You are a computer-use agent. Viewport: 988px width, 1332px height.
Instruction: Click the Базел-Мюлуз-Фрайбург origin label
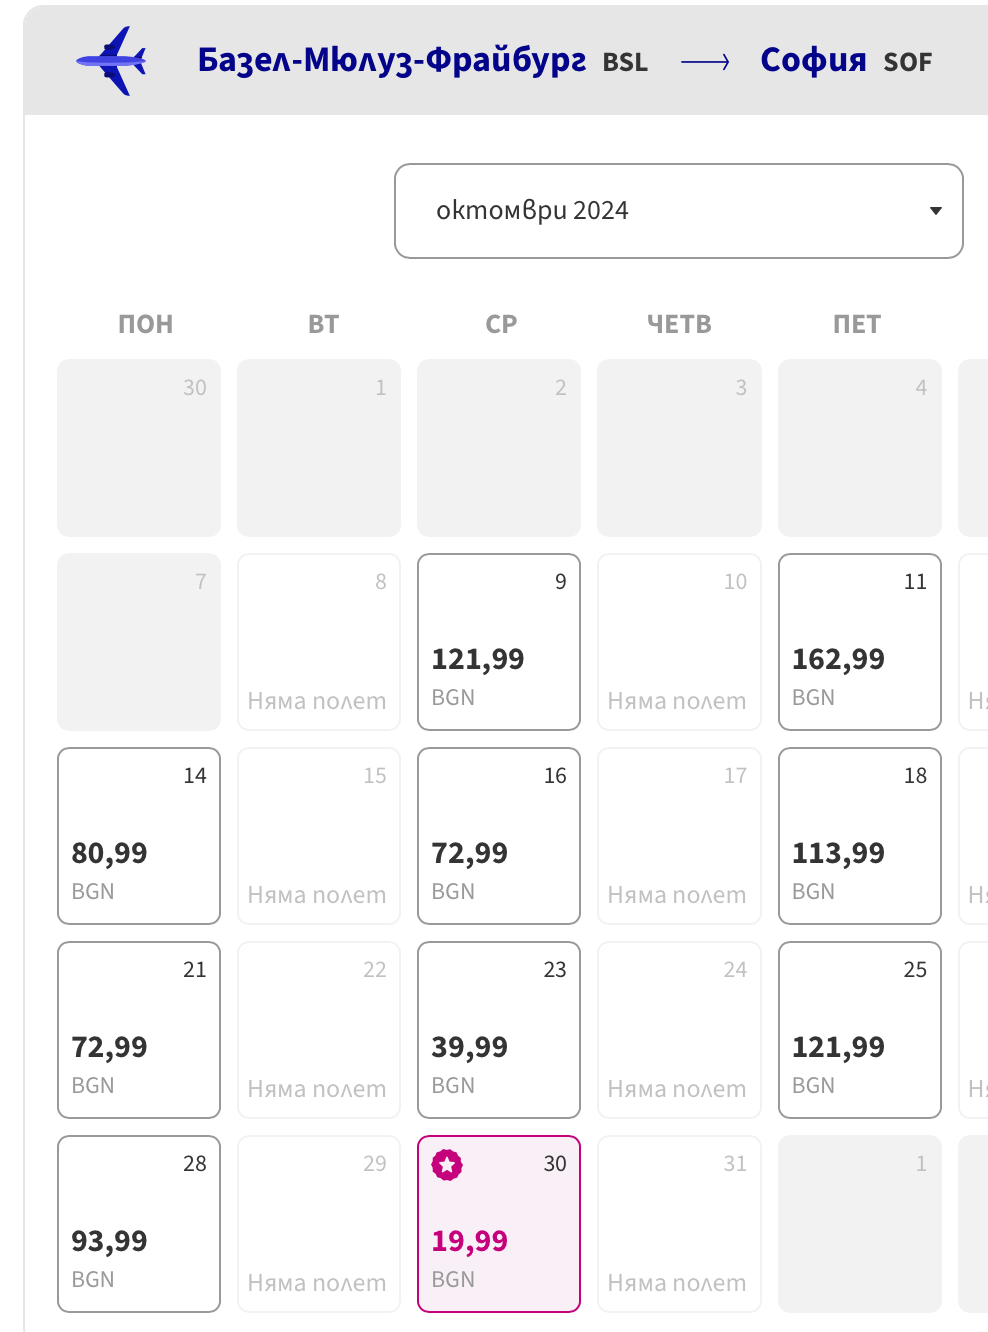(x=392, y=61)
